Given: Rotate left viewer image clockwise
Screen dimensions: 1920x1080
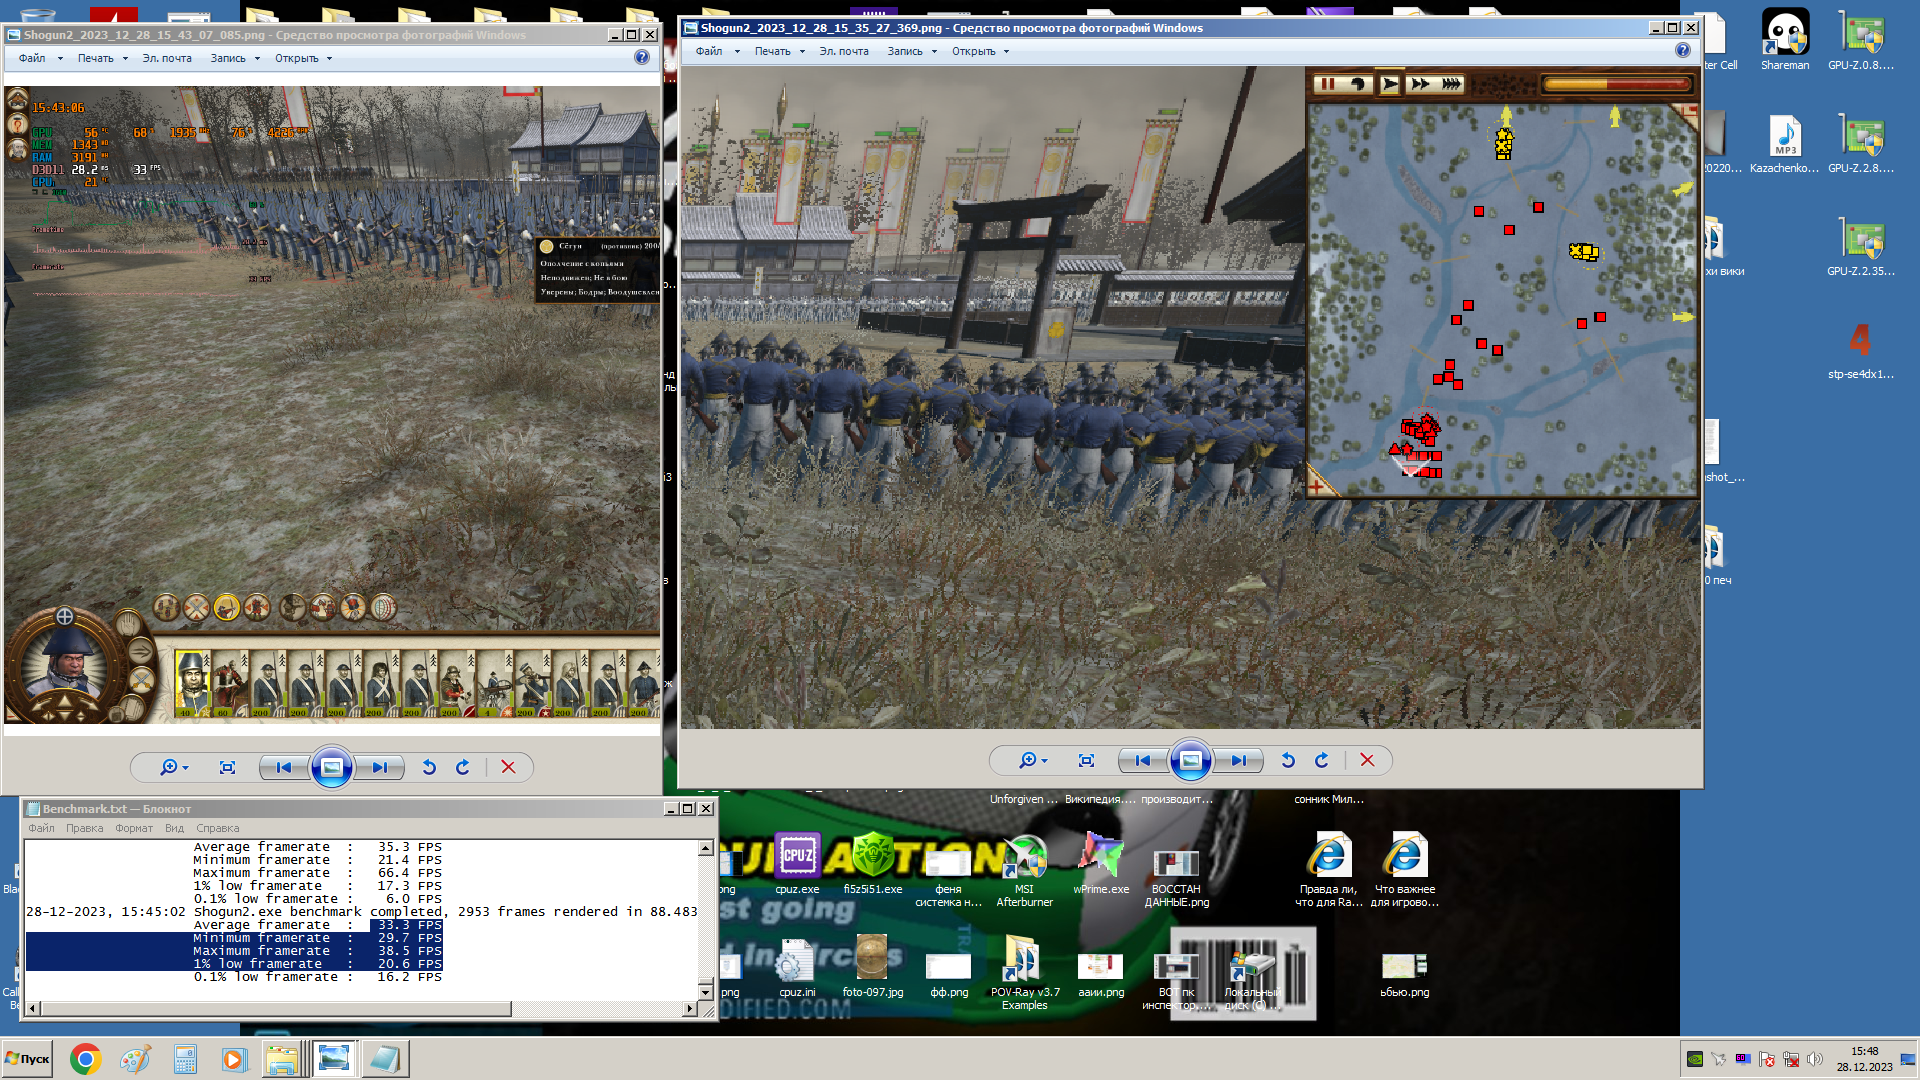Looking at the screenshot, I should click(462, 768).
